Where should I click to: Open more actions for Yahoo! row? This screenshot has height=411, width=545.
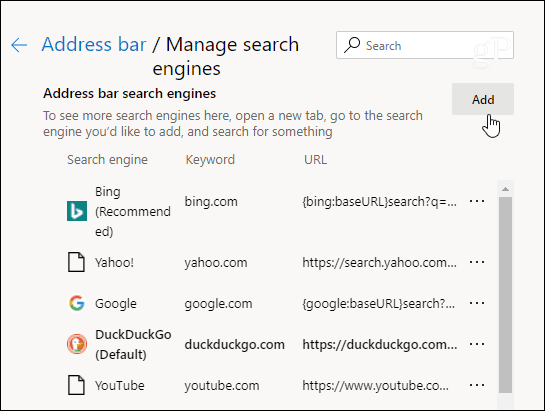(477, 262)
